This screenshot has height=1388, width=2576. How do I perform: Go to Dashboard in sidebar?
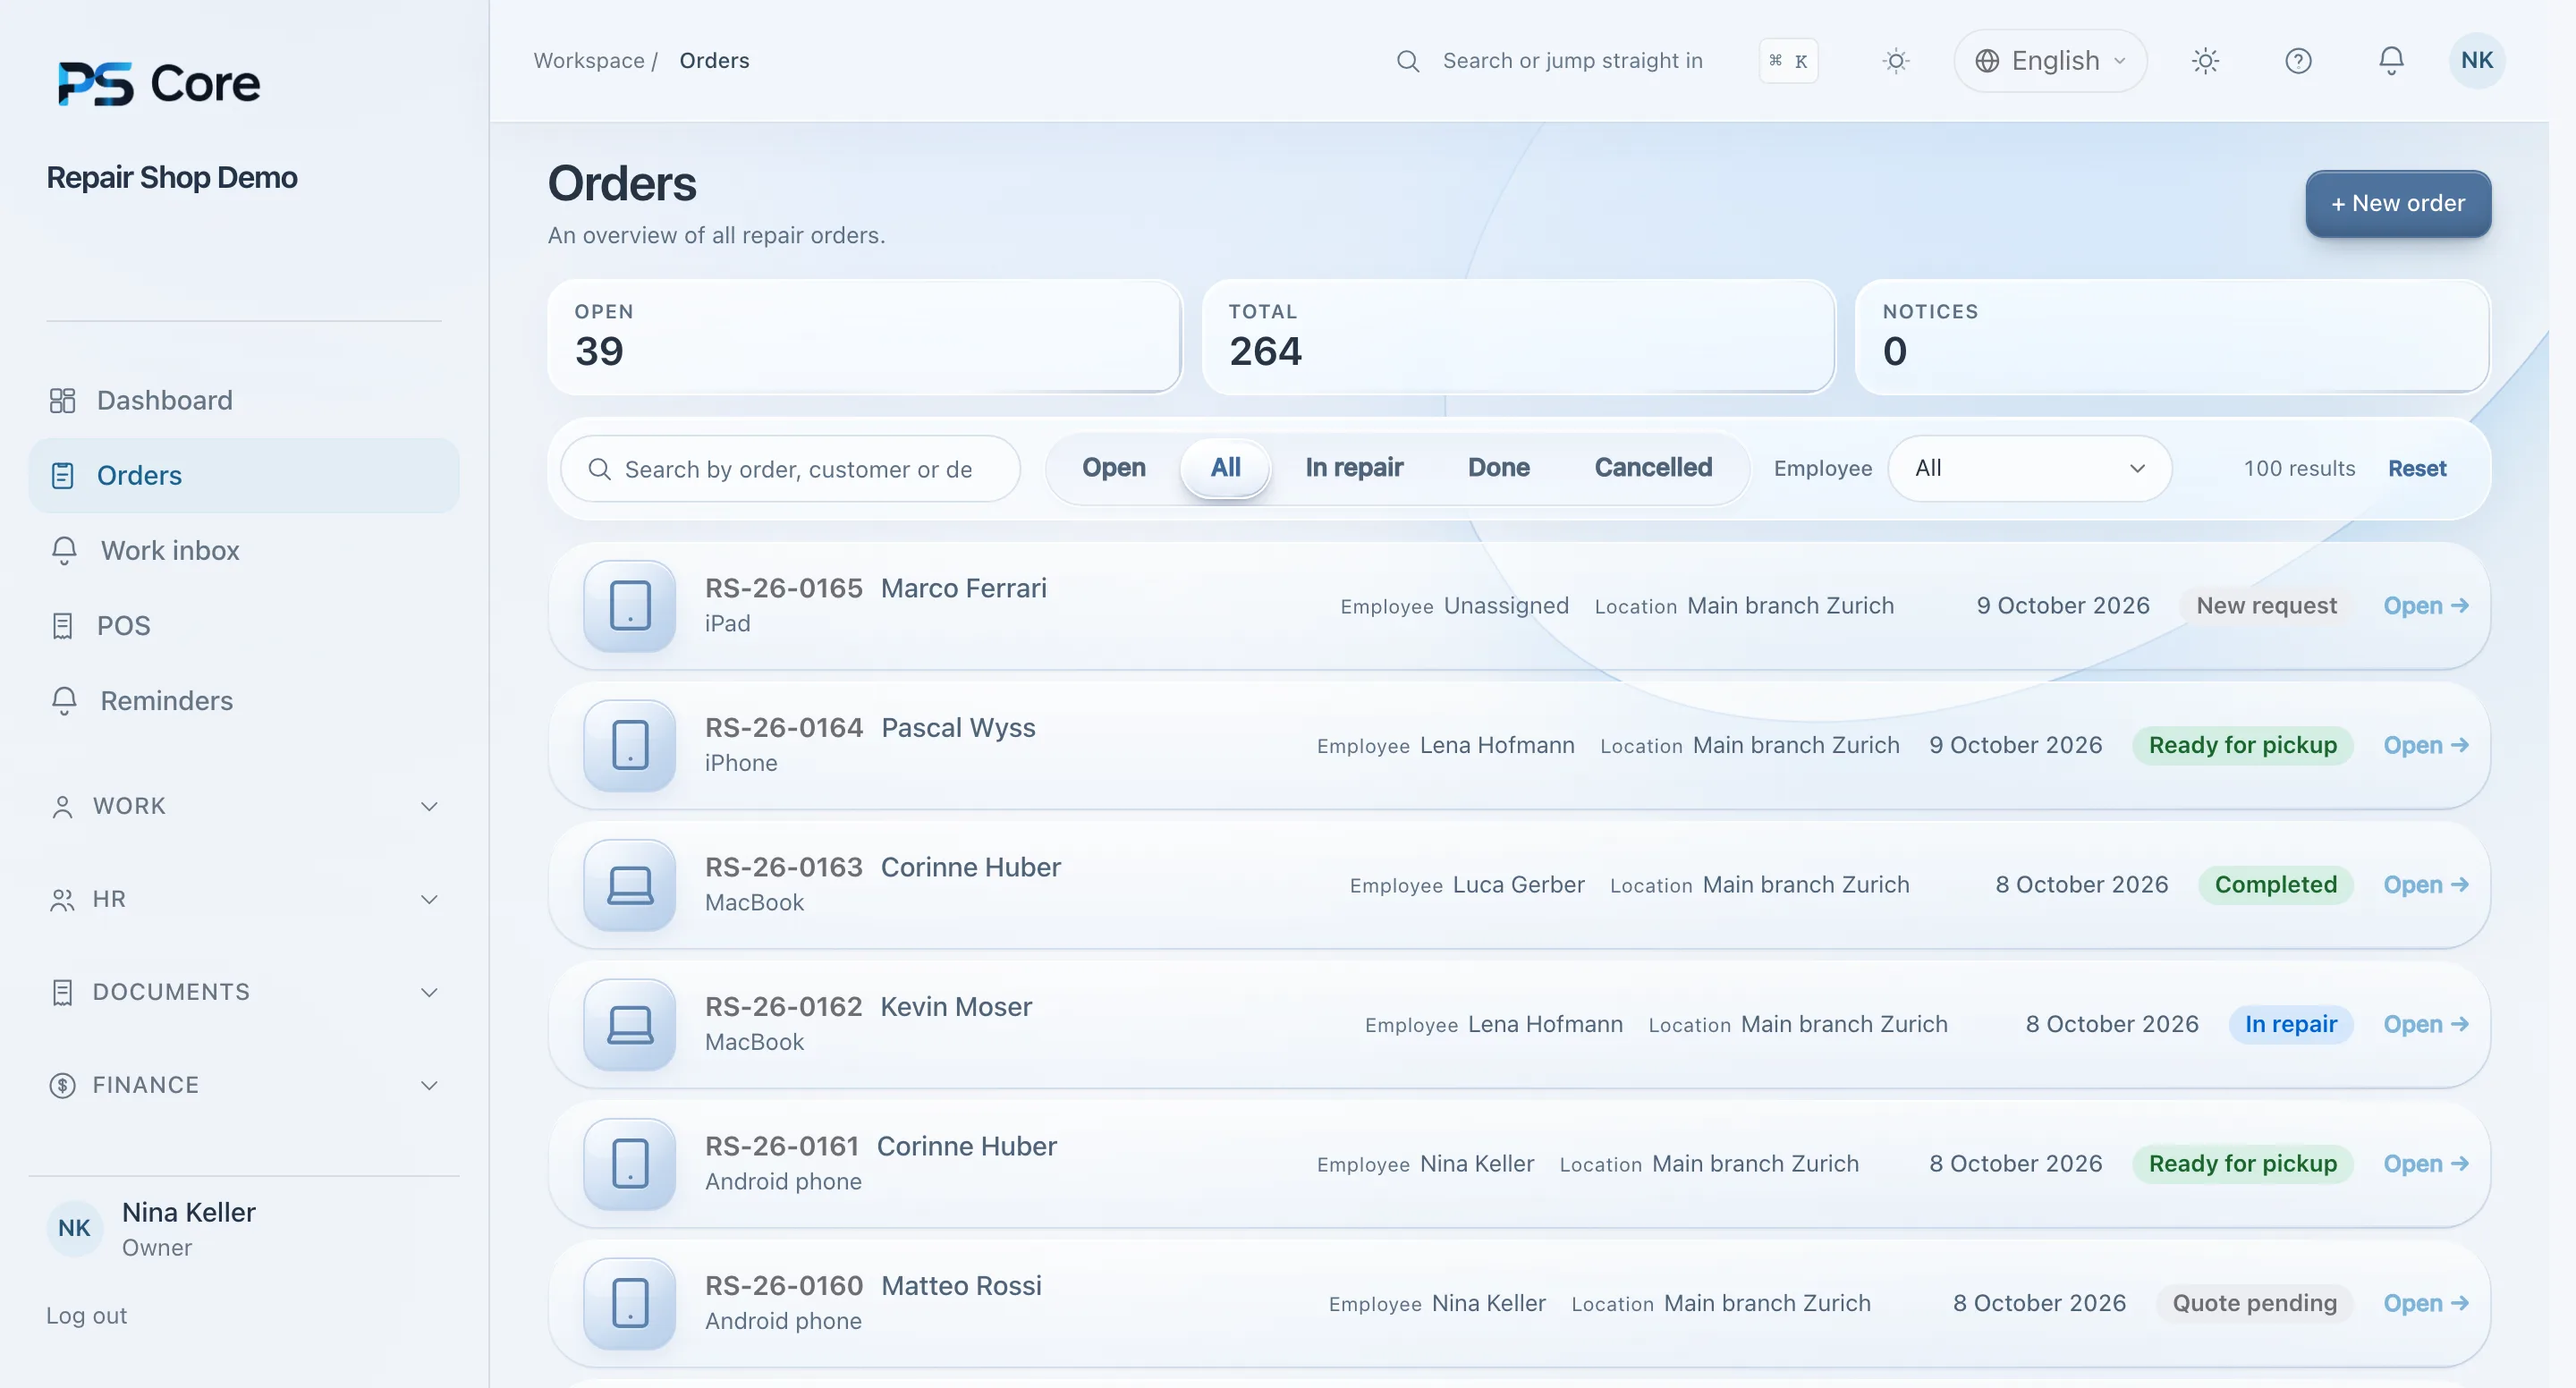(243, 400)
